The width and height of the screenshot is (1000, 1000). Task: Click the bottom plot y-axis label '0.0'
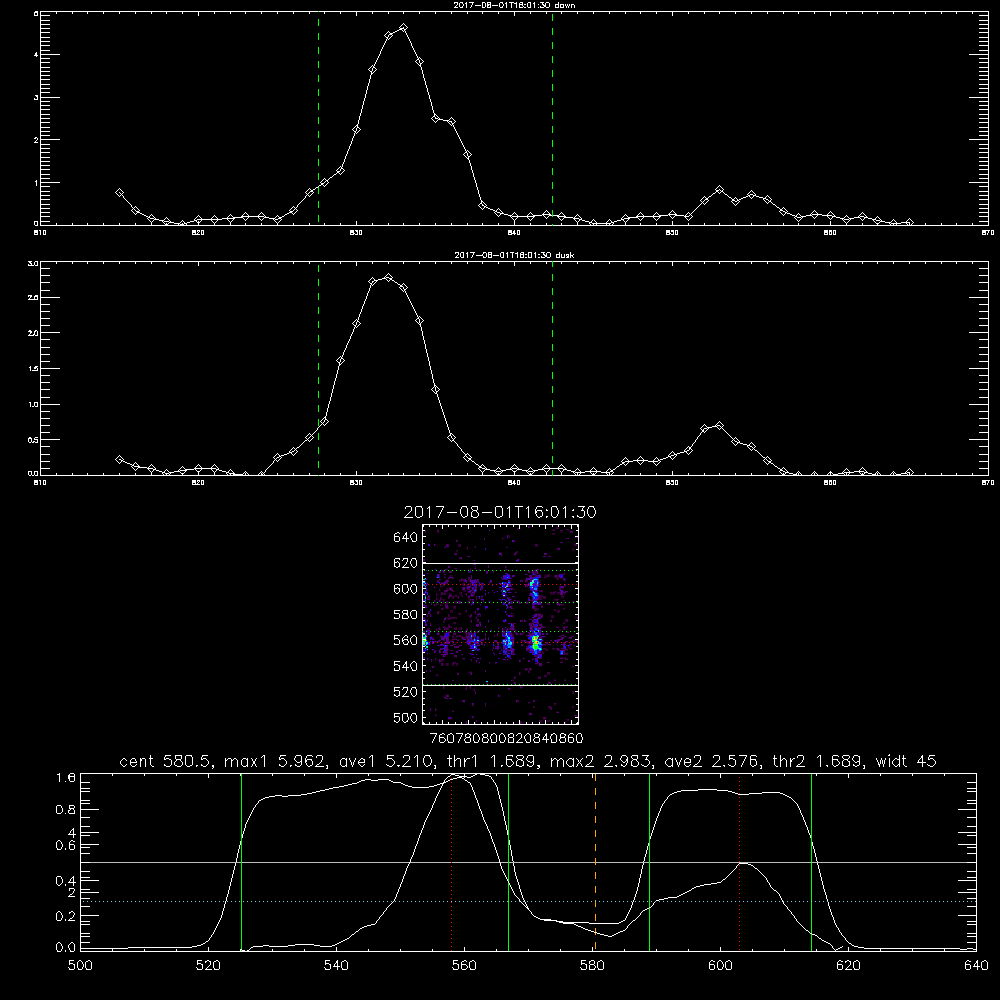[x=66, y=948]
